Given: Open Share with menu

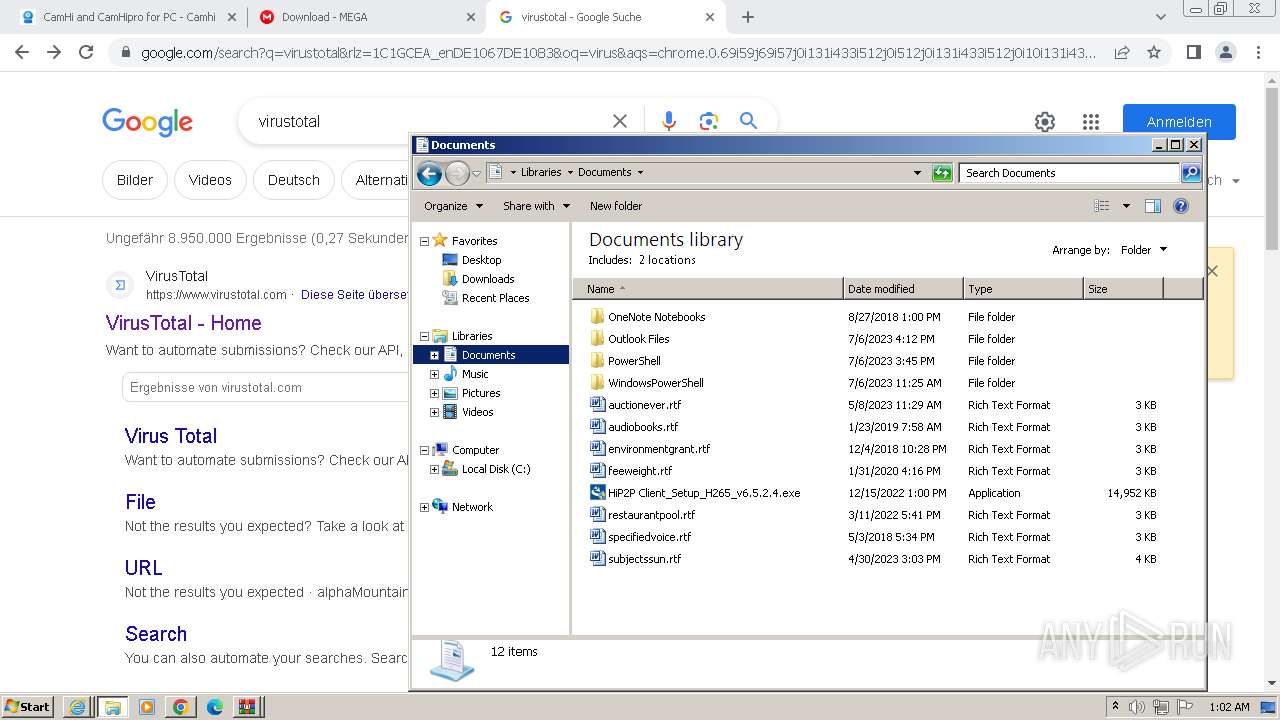Looking at the screenshot, I should pyautogui.click(x=536, y=206).
